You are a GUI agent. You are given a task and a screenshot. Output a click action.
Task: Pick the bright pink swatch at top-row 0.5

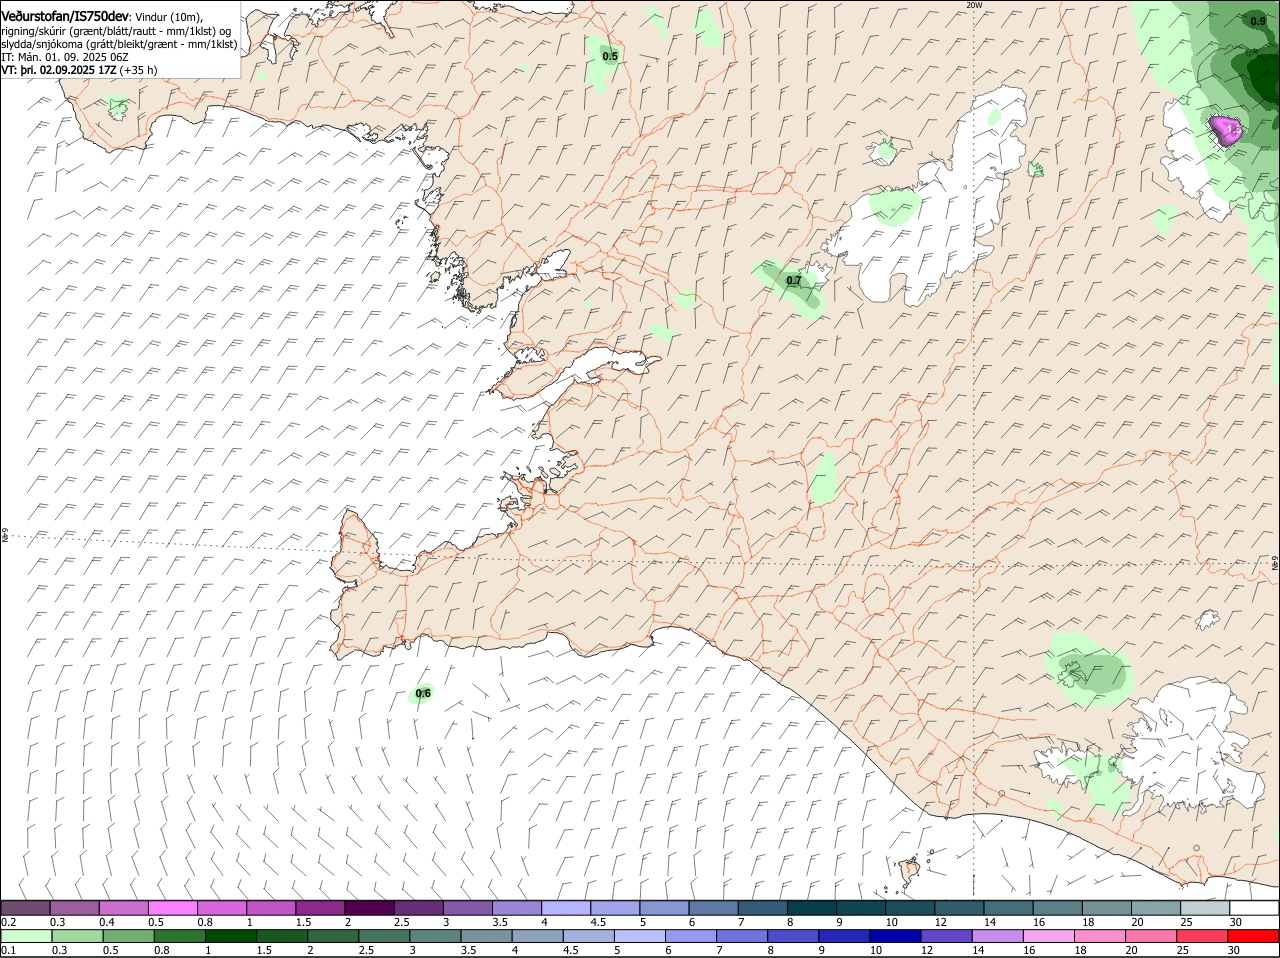click(174, 908)
